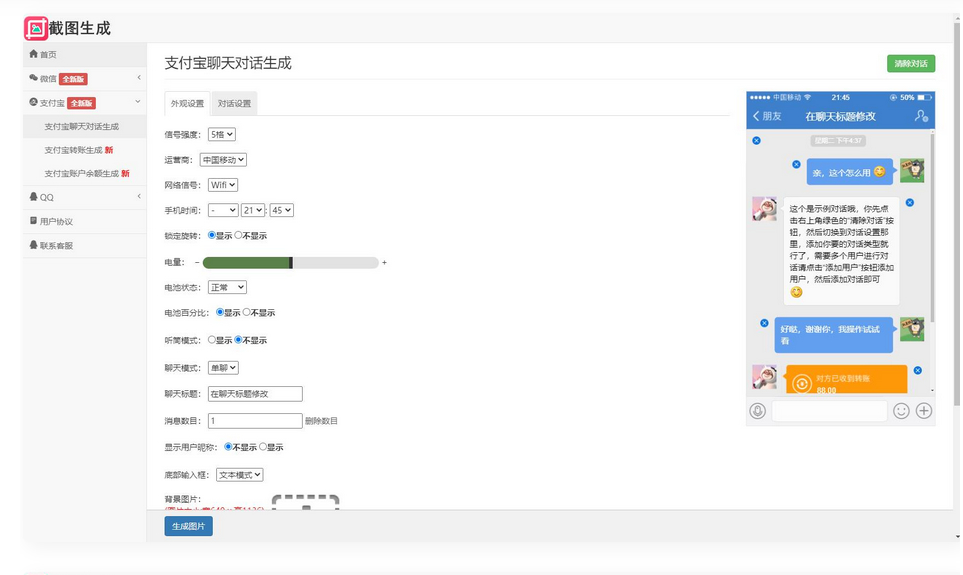The width and height of the screenshot is (963, 575).
Task: Collapse the 支付宝 menu chevron
Action: 138,101
